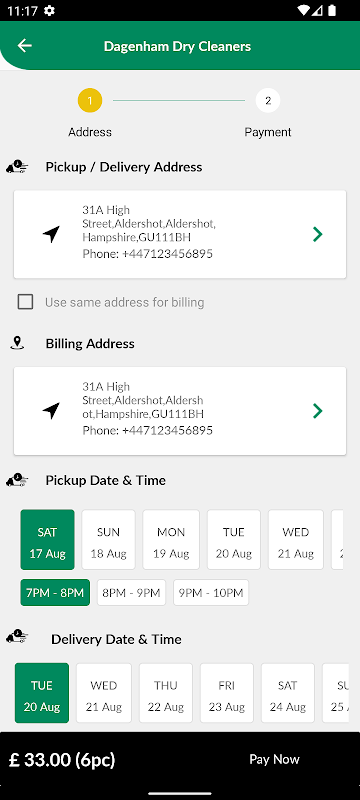Image resolution: width=360 pixels, height=800 pixels.
Task: Tap the settings gear in the status bar
Action: coord(49,10)
